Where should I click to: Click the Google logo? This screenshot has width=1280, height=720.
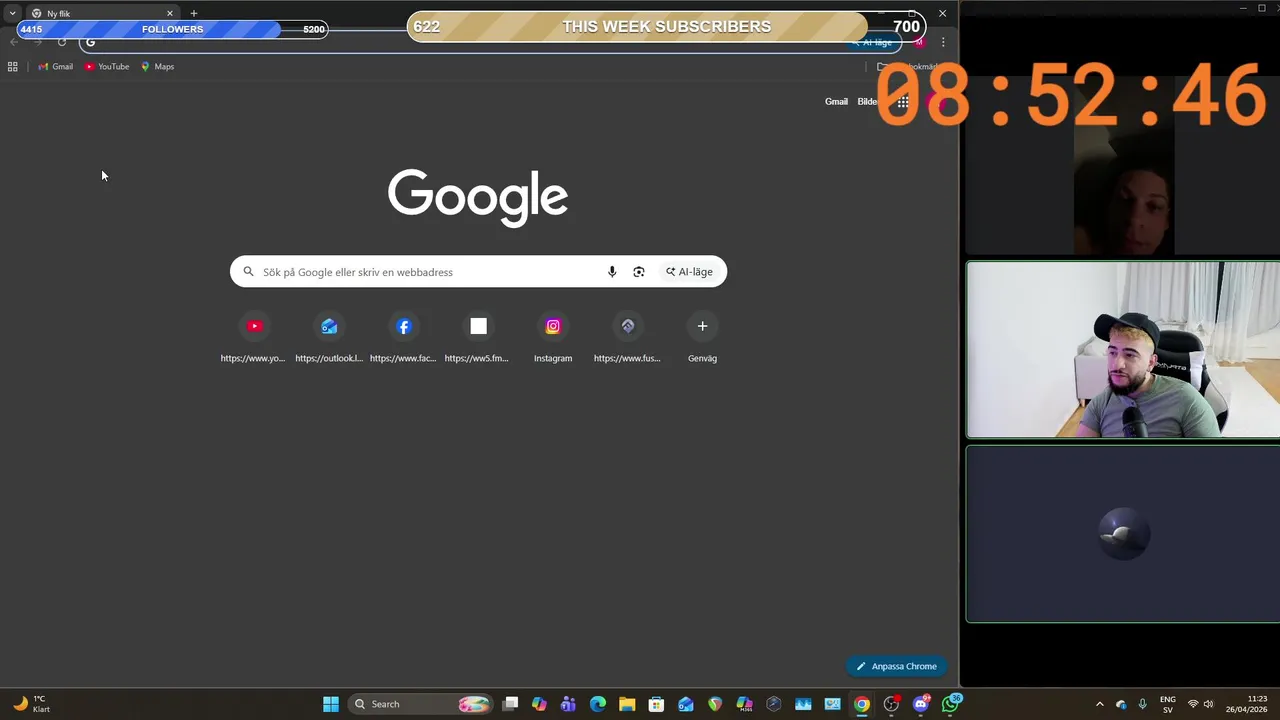tap(478, 197)
